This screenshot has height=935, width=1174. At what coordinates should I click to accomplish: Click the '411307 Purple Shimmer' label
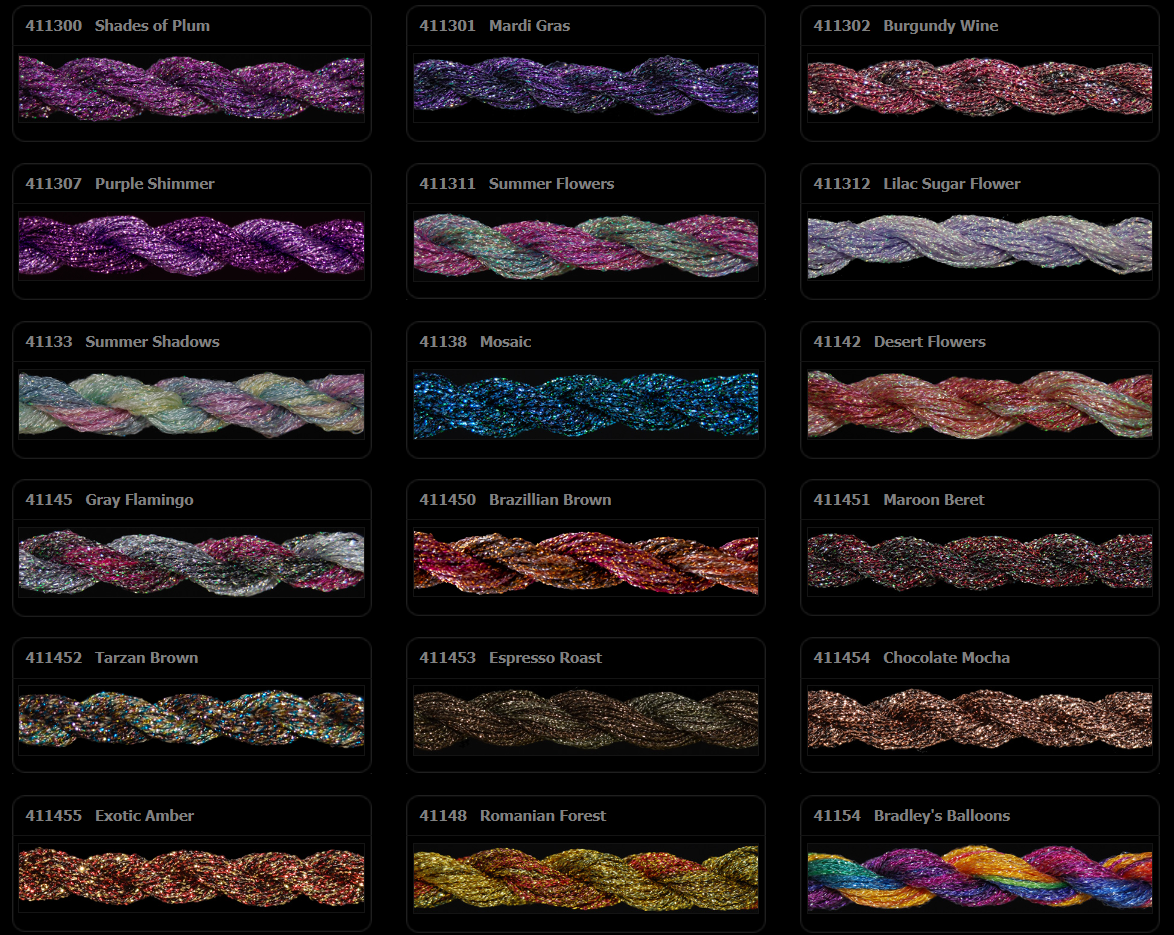click(x=120, y=183)
